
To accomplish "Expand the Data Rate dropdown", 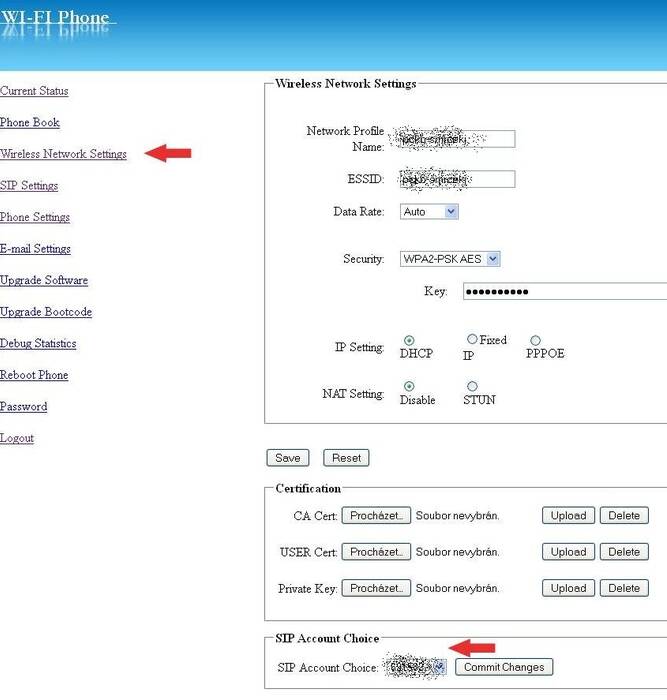I will click(x=429, y=212).
